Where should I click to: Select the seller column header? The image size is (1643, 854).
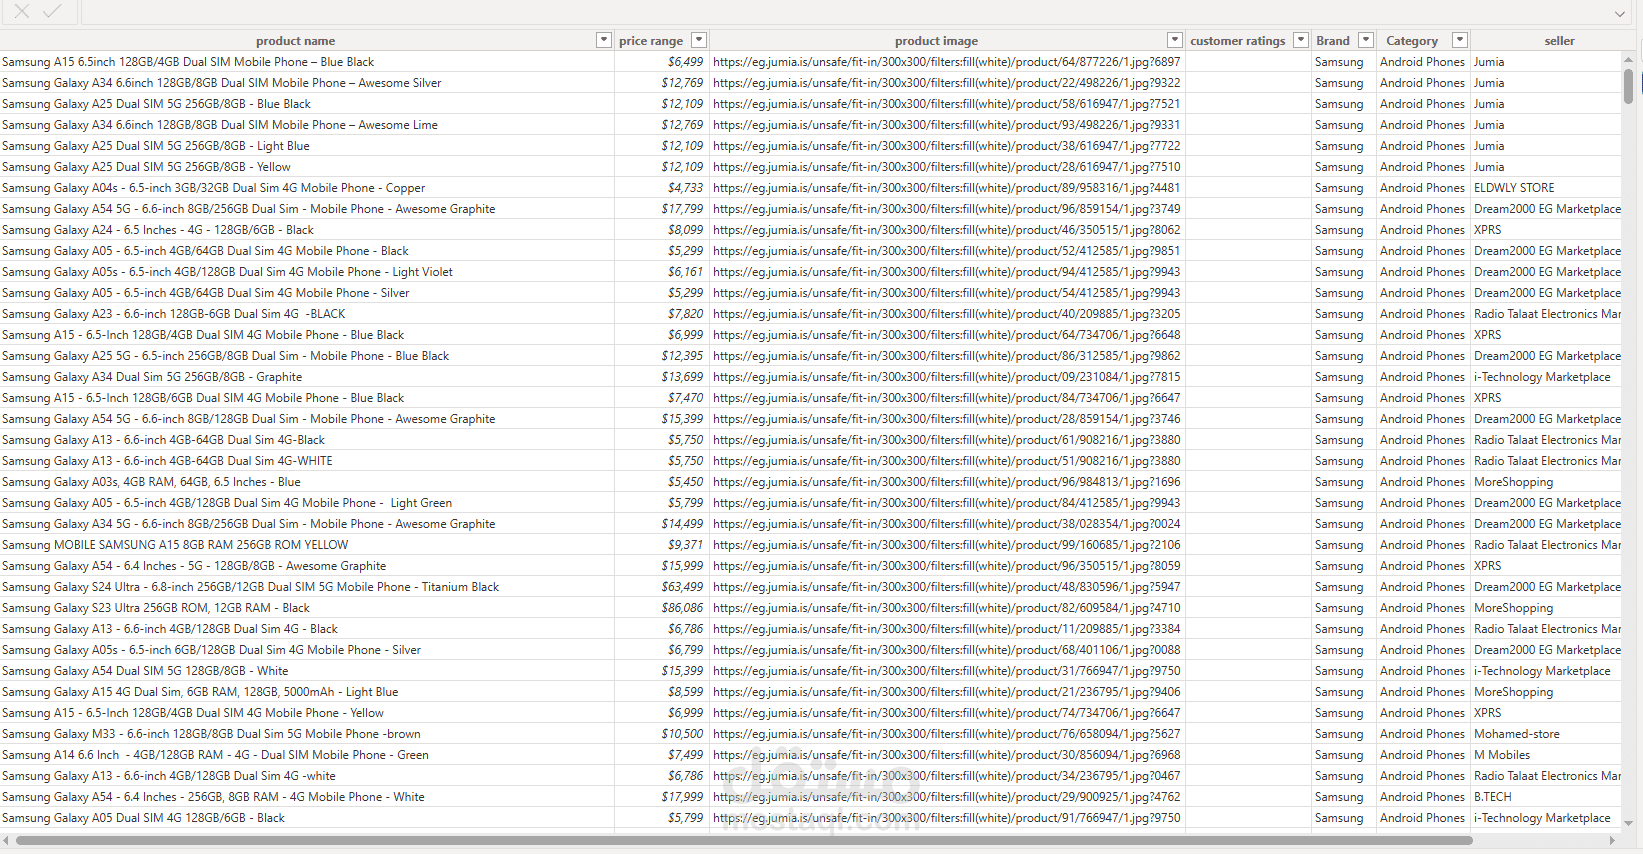click(x=1559, y=41)
